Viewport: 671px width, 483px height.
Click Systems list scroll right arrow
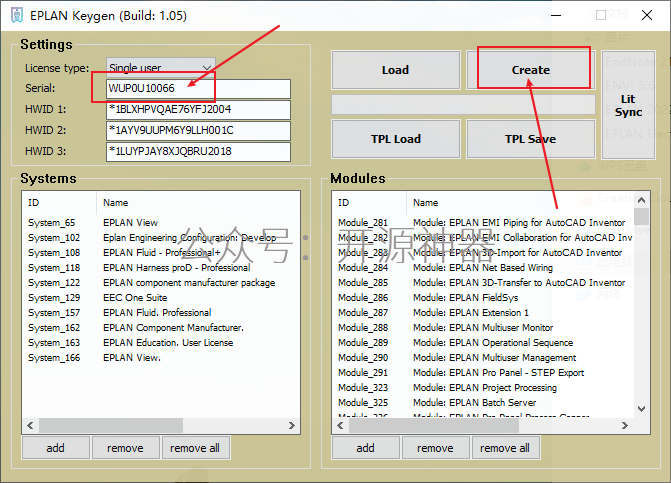click(x=292, y=426)
